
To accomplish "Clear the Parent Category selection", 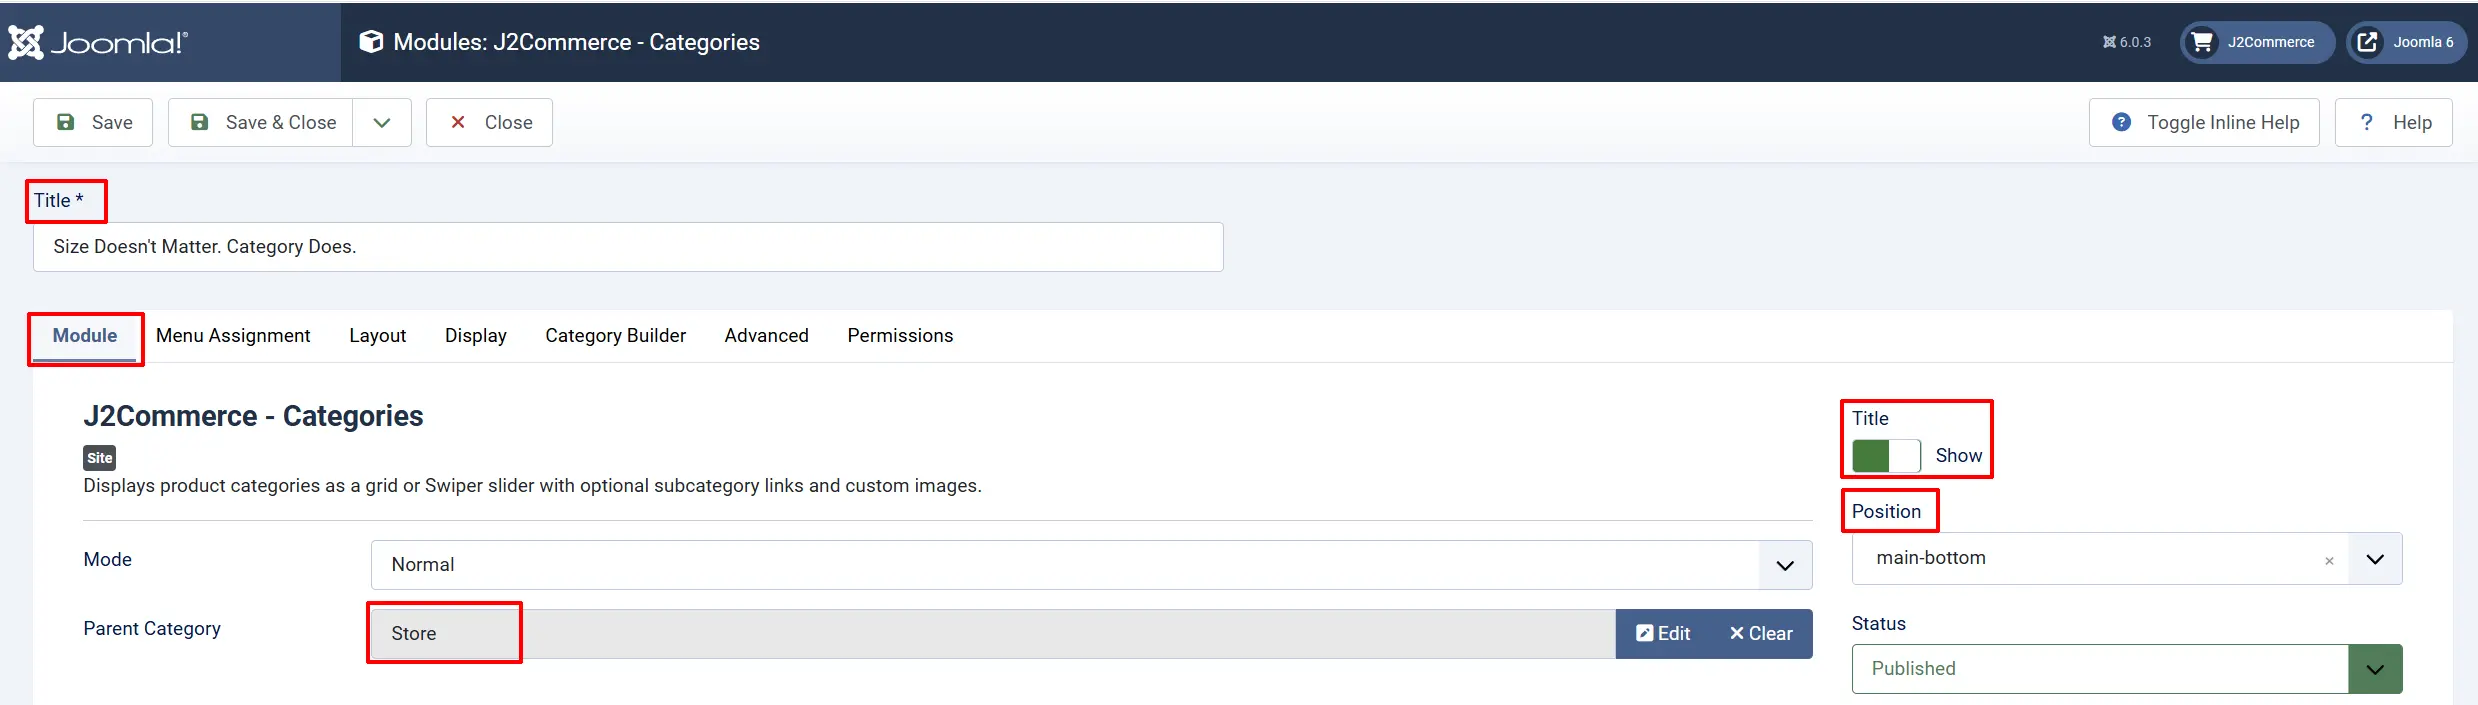I will point(1761,634).
